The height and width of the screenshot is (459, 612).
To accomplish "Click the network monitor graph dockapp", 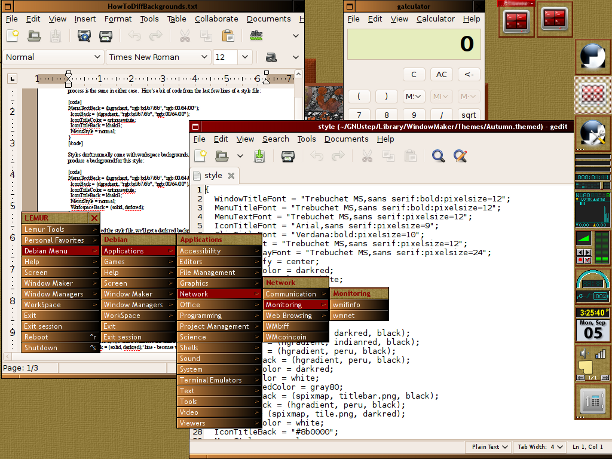I will click(x=592, y=210).
